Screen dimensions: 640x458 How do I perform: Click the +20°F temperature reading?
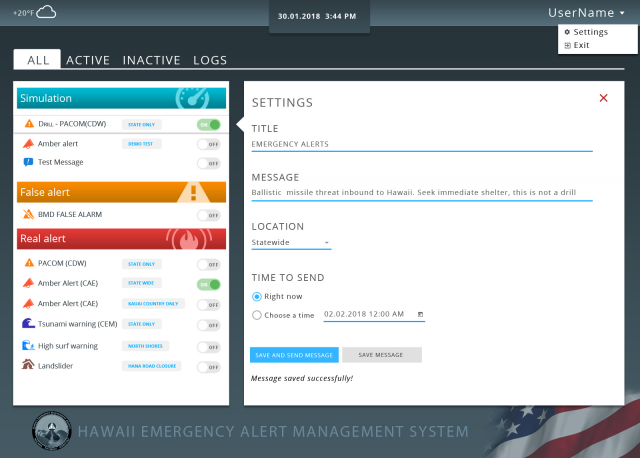click(x=24, y=13)
